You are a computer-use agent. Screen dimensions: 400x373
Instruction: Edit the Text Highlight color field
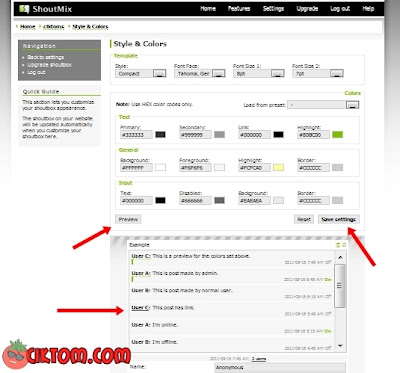314,135
